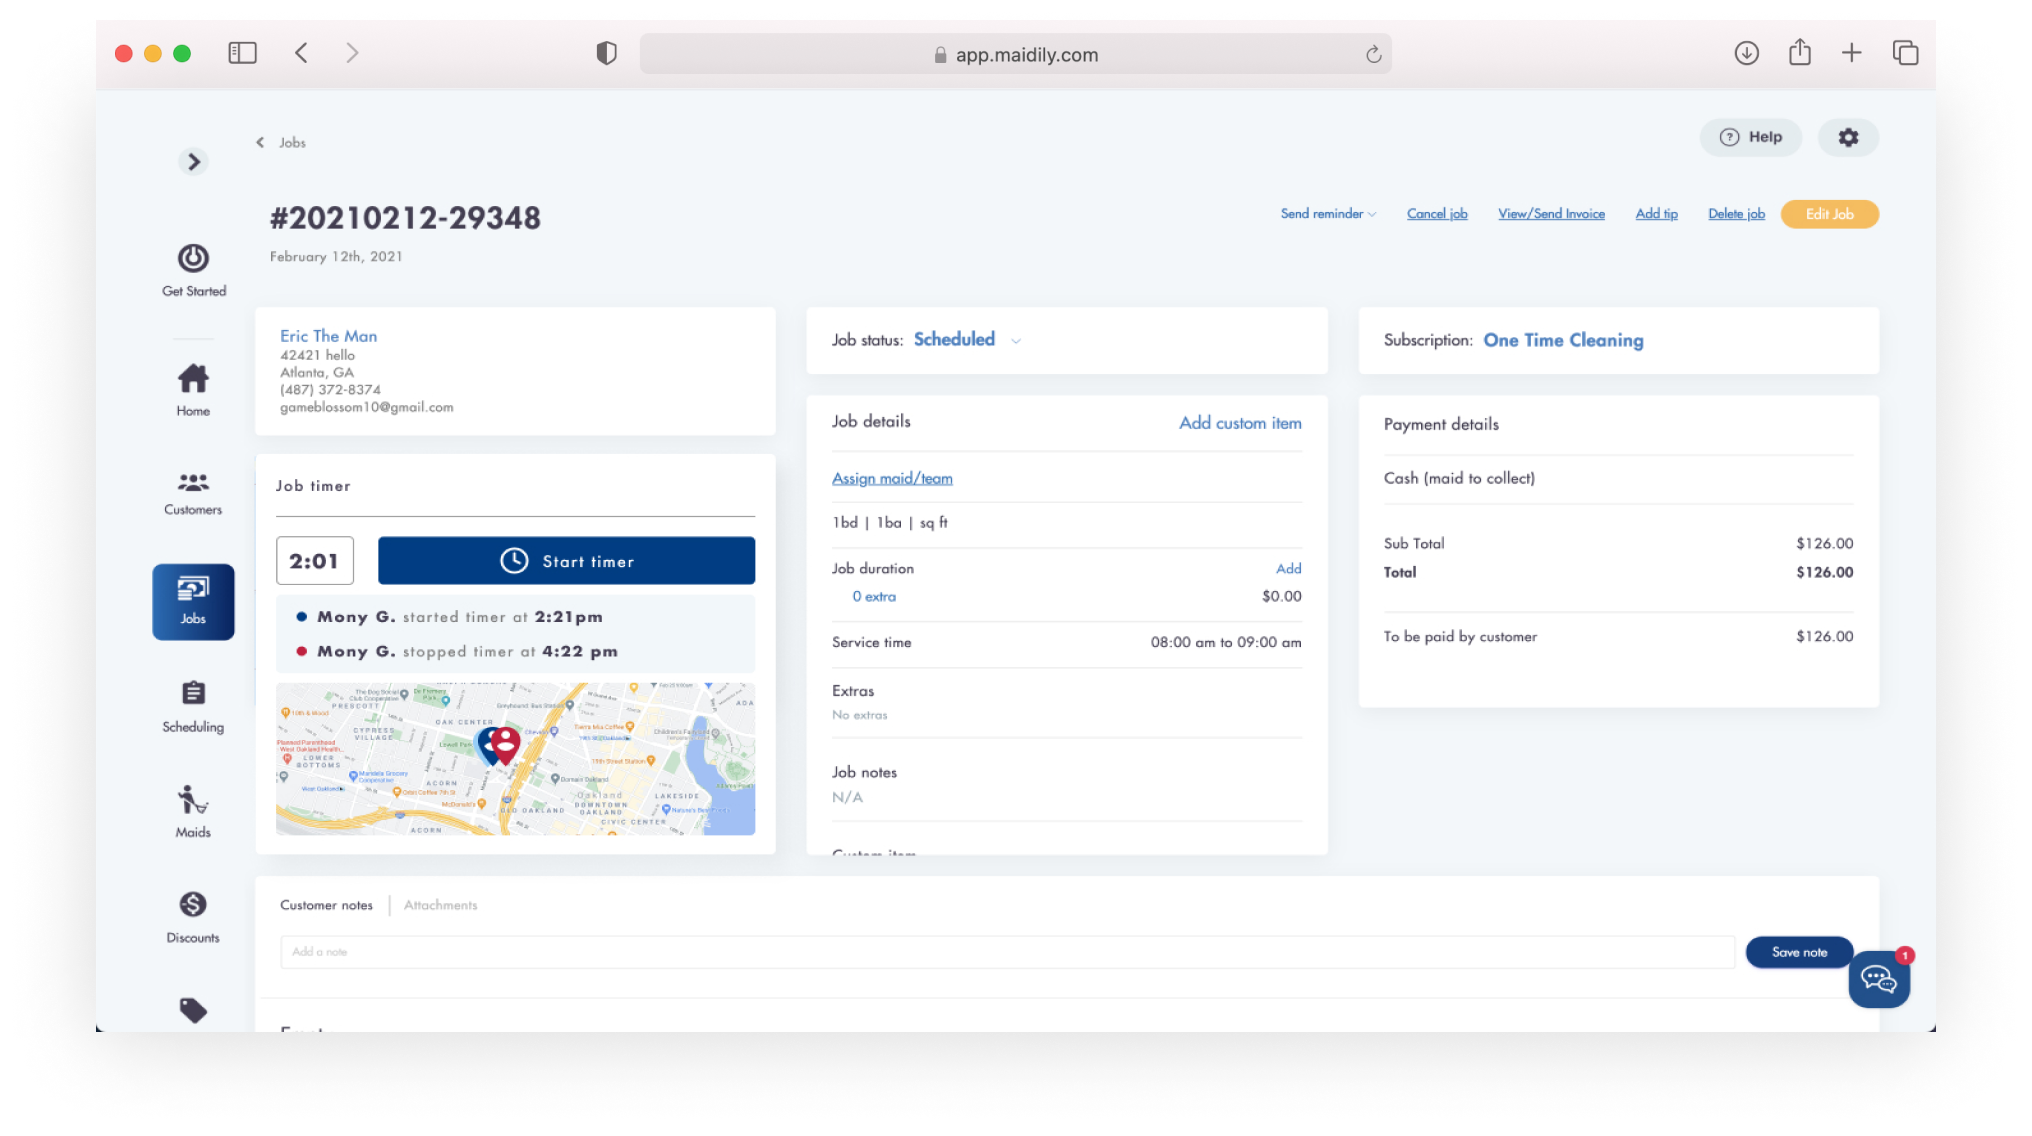Switch to the Attachments tab
This screenshot has width=2032, height=1136.
point(440,905)
